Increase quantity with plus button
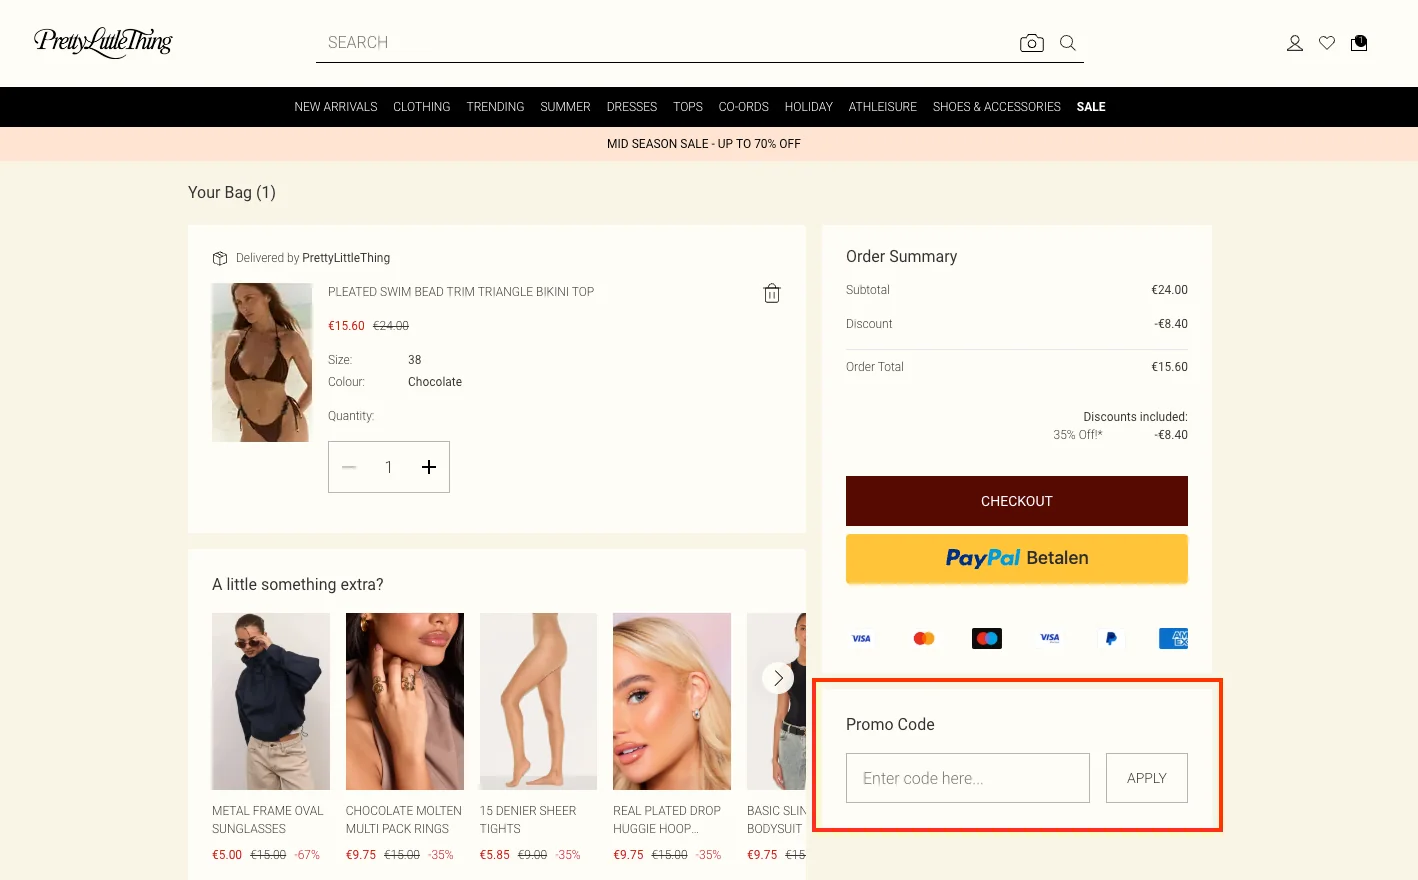The image size is (1418, 880). tap(429, 467)
